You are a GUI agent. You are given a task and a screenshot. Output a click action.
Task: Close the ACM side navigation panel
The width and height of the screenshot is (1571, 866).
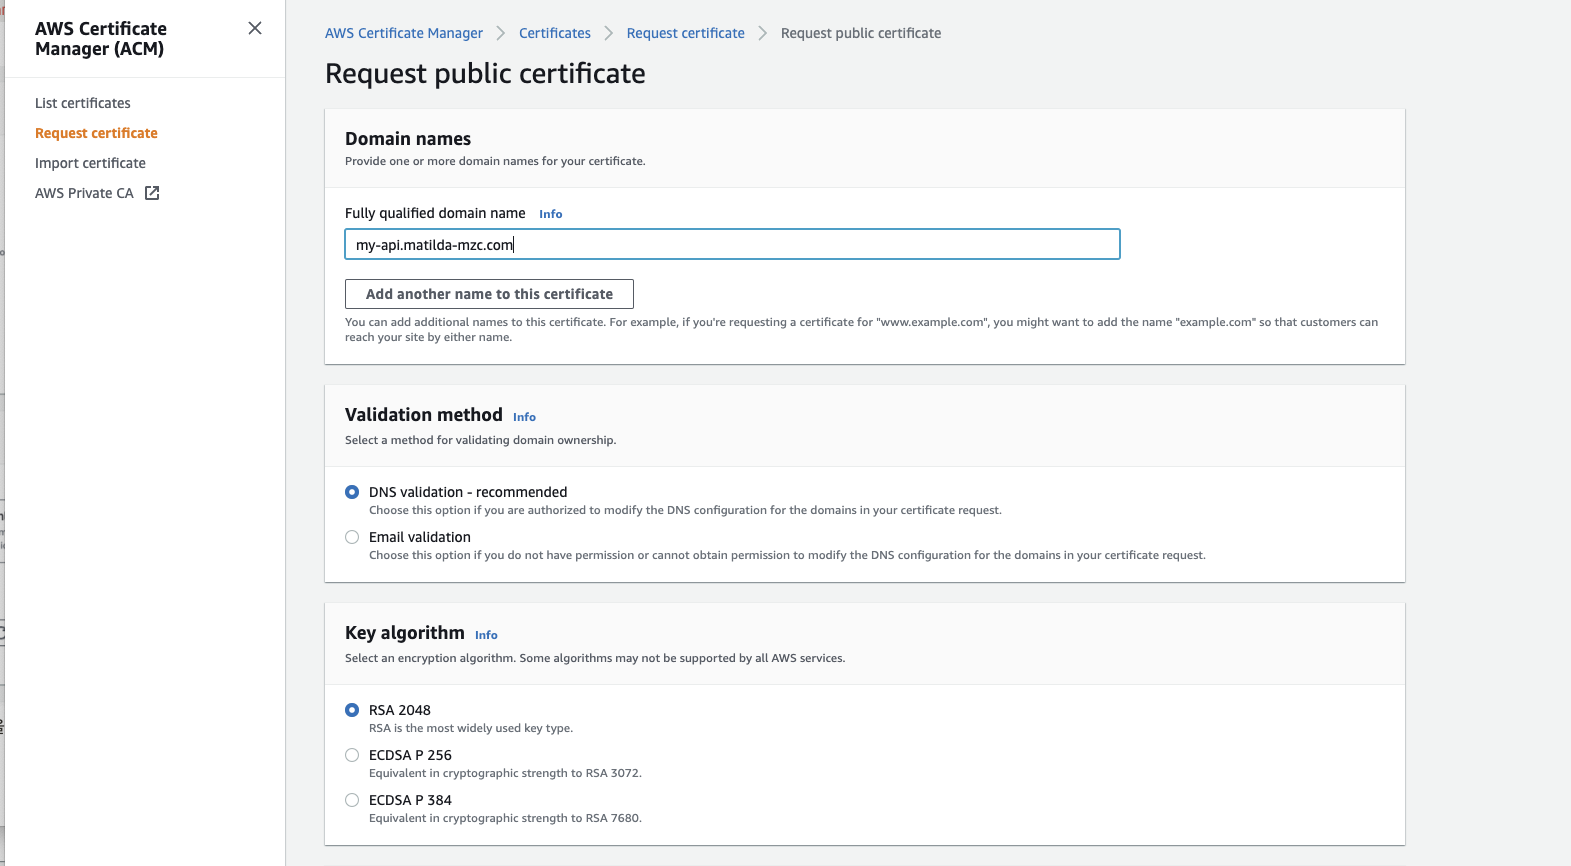[x=255, y=28]
